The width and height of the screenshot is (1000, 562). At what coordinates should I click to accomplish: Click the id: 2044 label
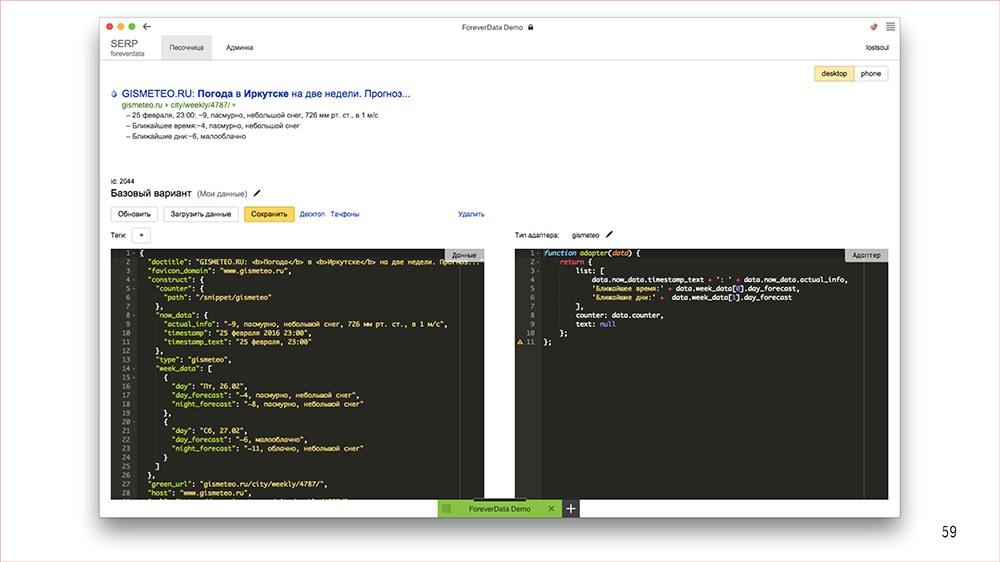tap(122, 181)
